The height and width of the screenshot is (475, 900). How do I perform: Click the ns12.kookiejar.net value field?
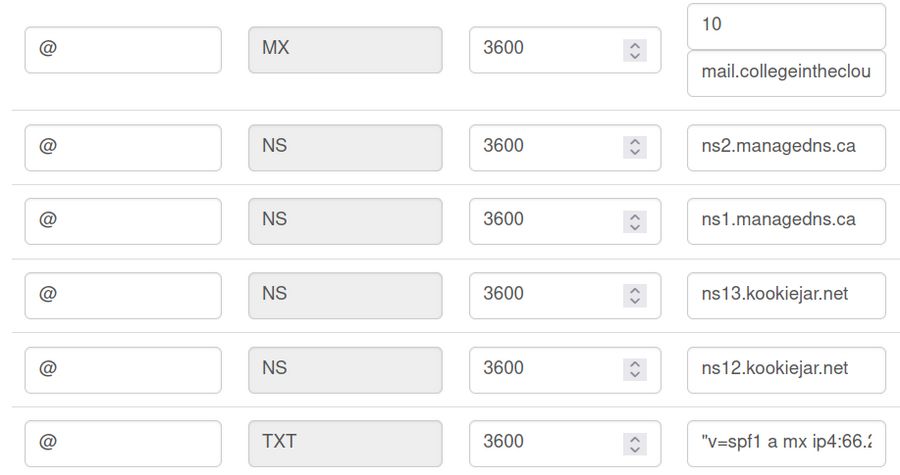pos(786,369)
